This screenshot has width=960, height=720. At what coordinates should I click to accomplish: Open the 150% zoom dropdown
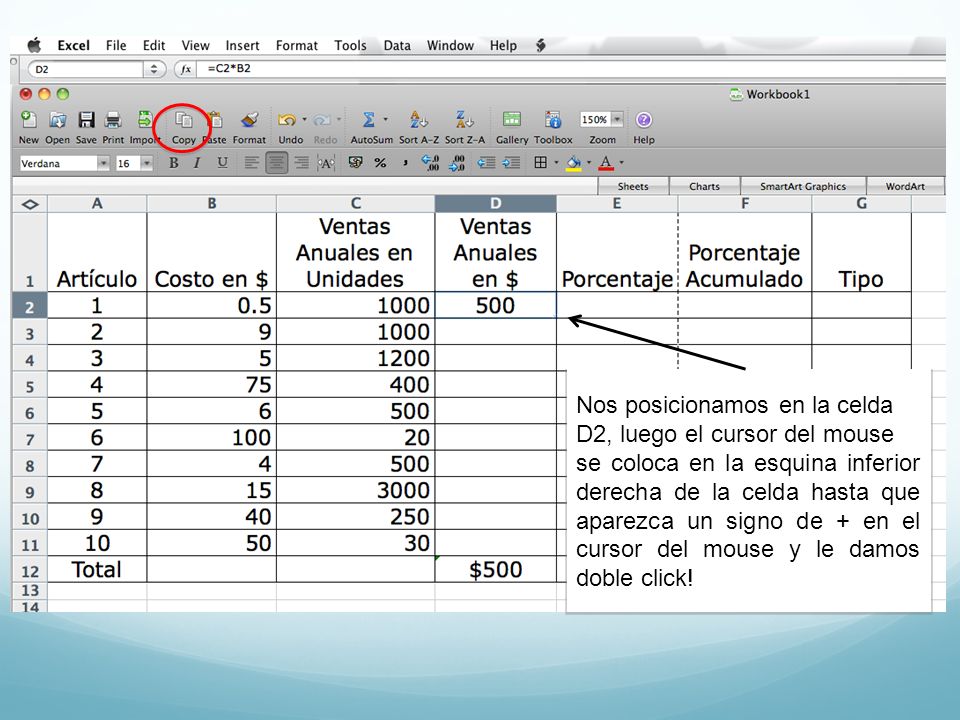(617, 119)
